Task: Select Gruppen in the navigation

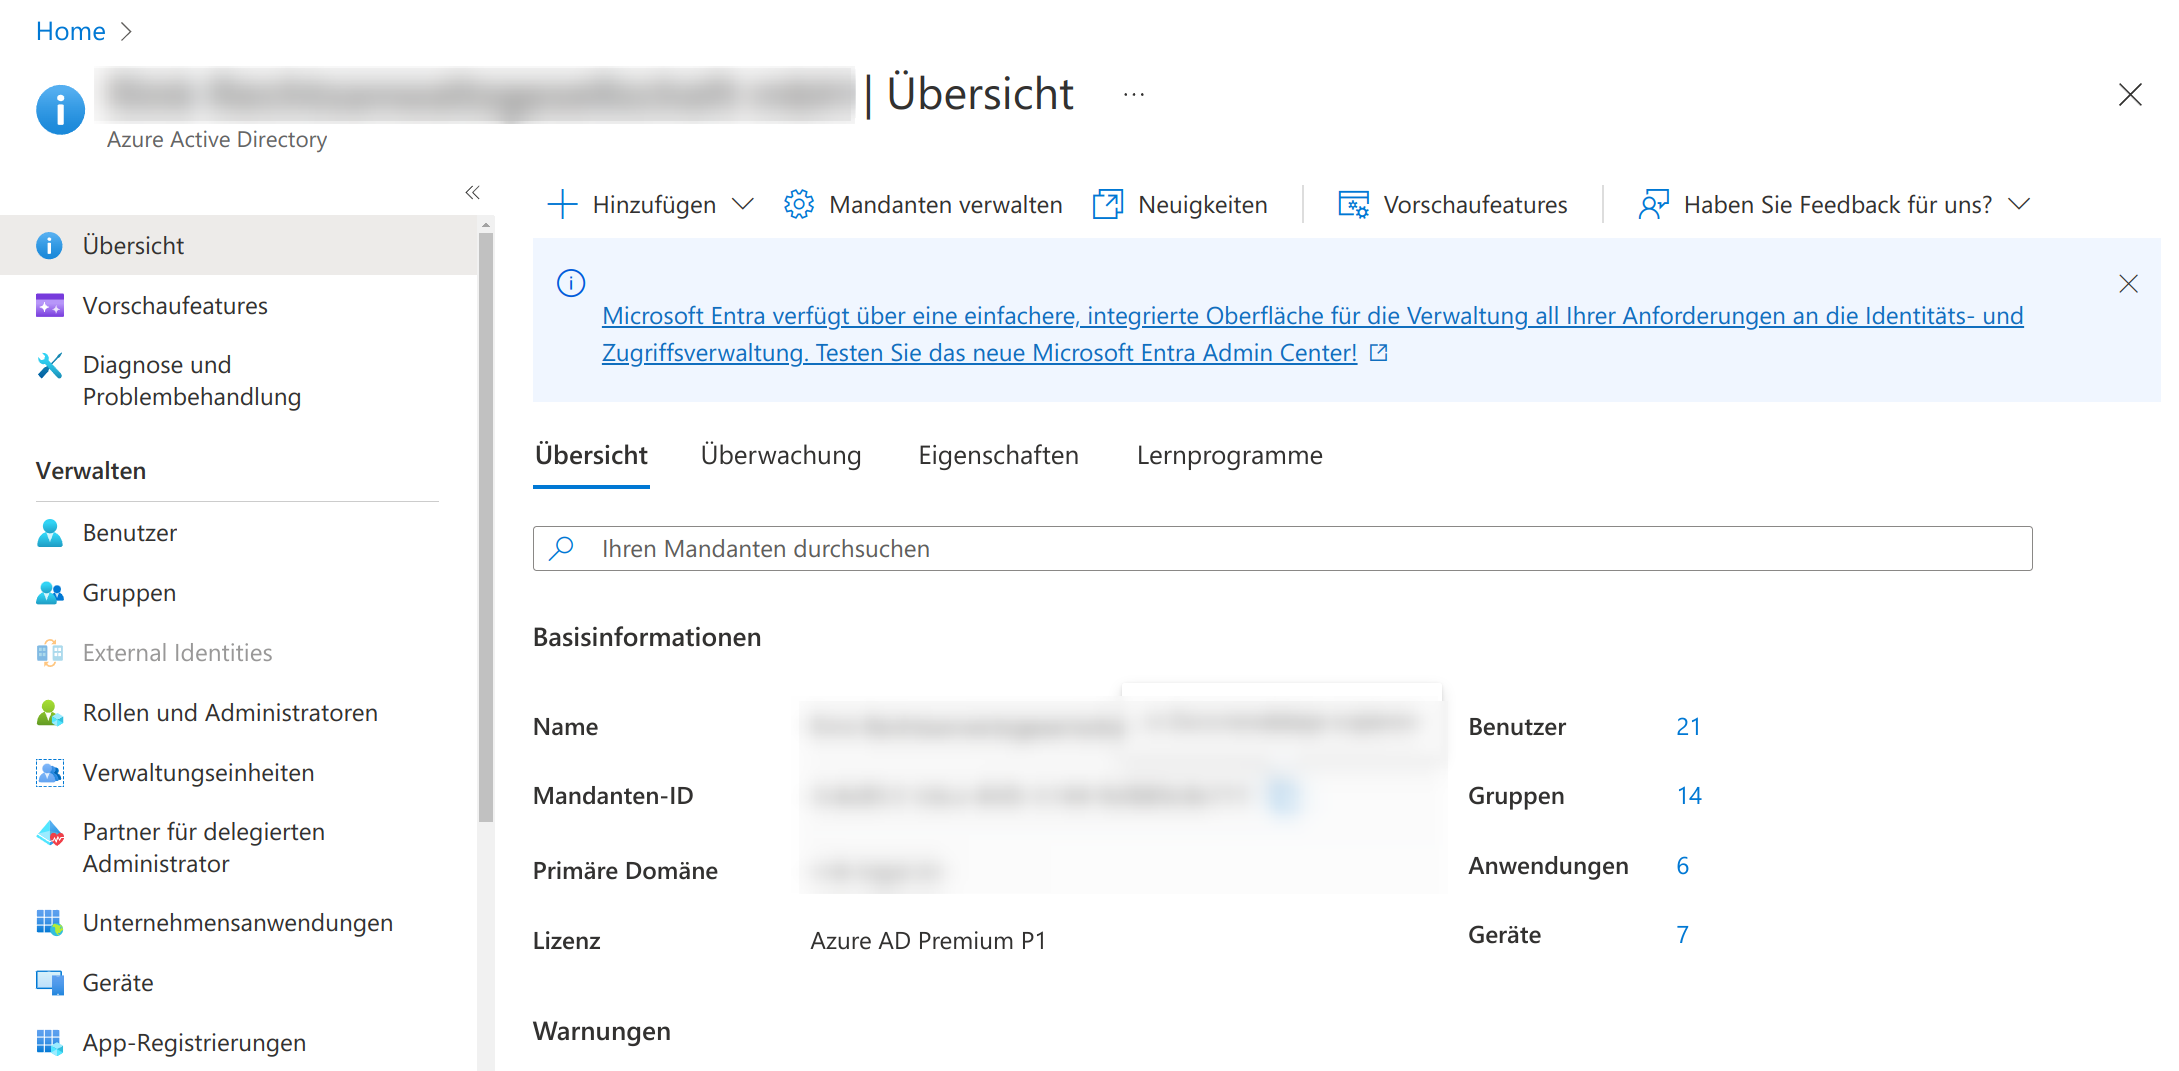Action: [129, 592]
